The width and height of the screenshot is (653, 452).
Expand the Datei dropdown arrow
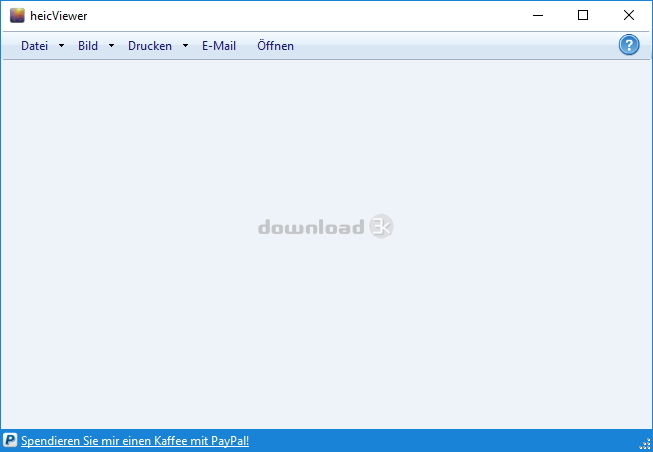coord(61,46)
